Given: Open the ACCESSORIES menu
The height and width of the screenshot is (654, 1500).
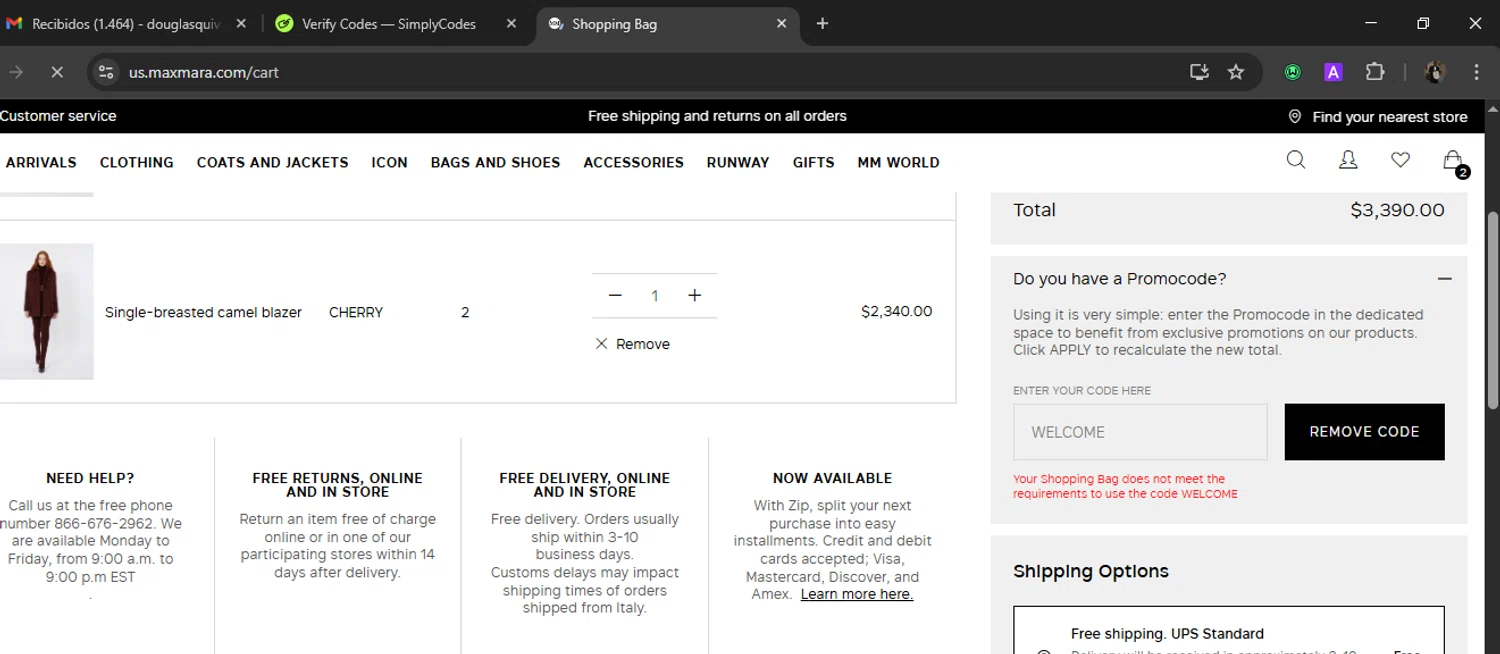Looking at the screenshot, I should [x=634, y=162].
